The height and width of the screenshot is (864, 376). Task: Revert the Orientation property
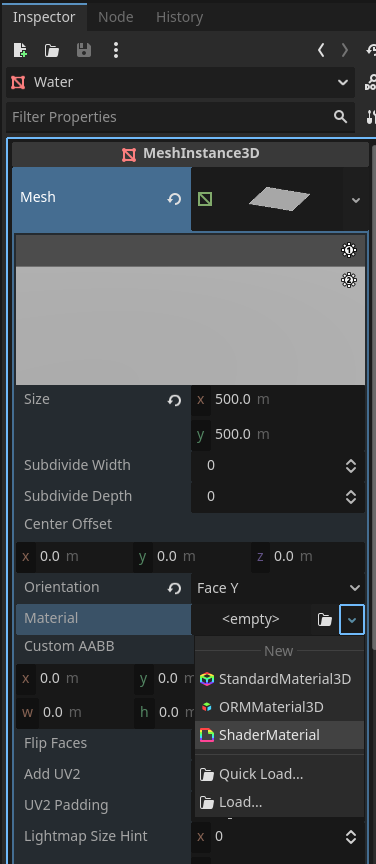(x=174, y=588)
